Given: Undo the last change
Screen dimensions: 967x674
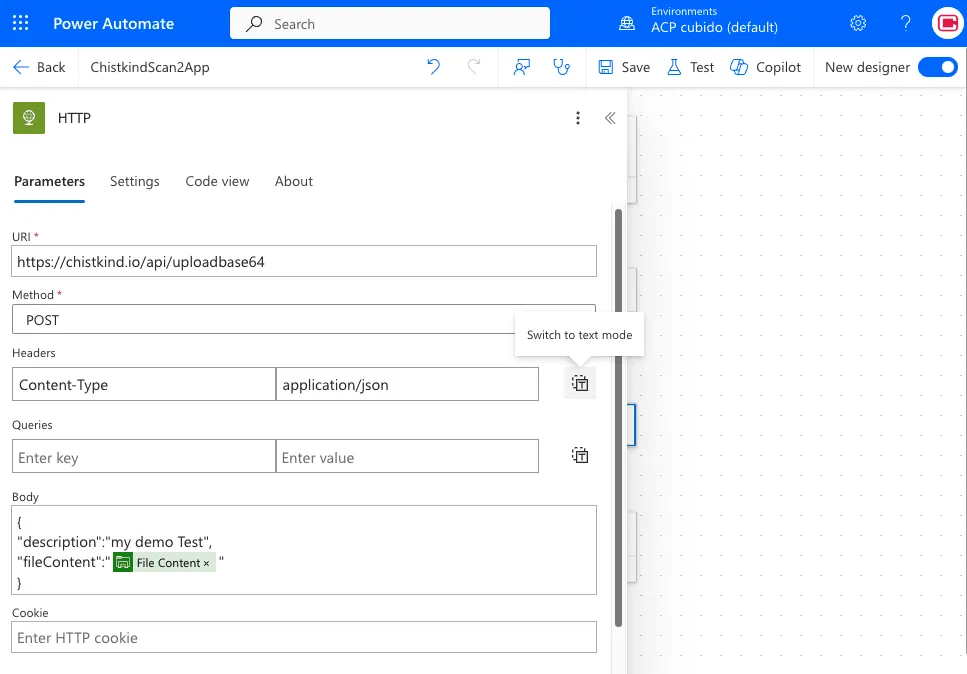Looking at the screenshot, I should pos(433,66).
